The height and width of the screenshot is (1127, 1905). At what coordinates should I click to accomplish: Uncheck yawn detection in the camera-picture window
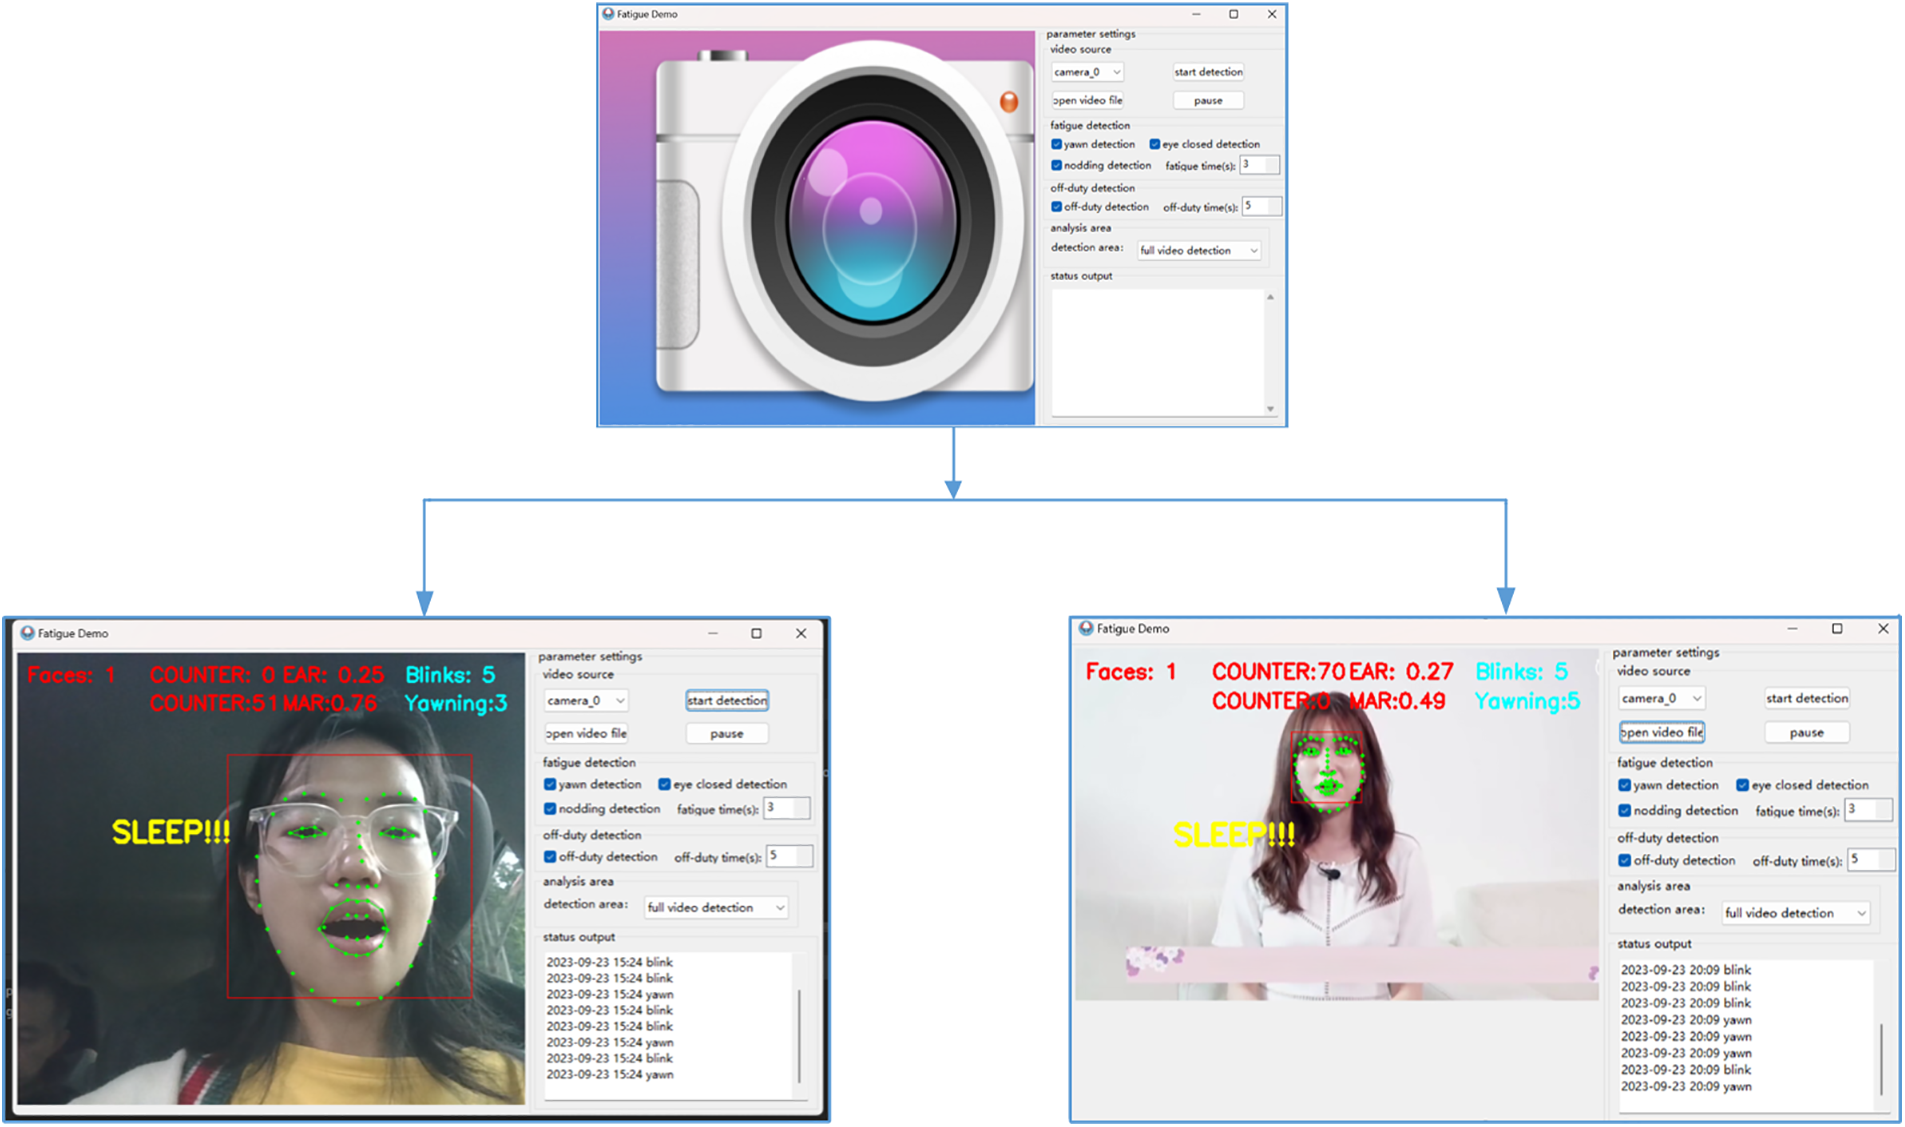click(x=1056, y=144)
